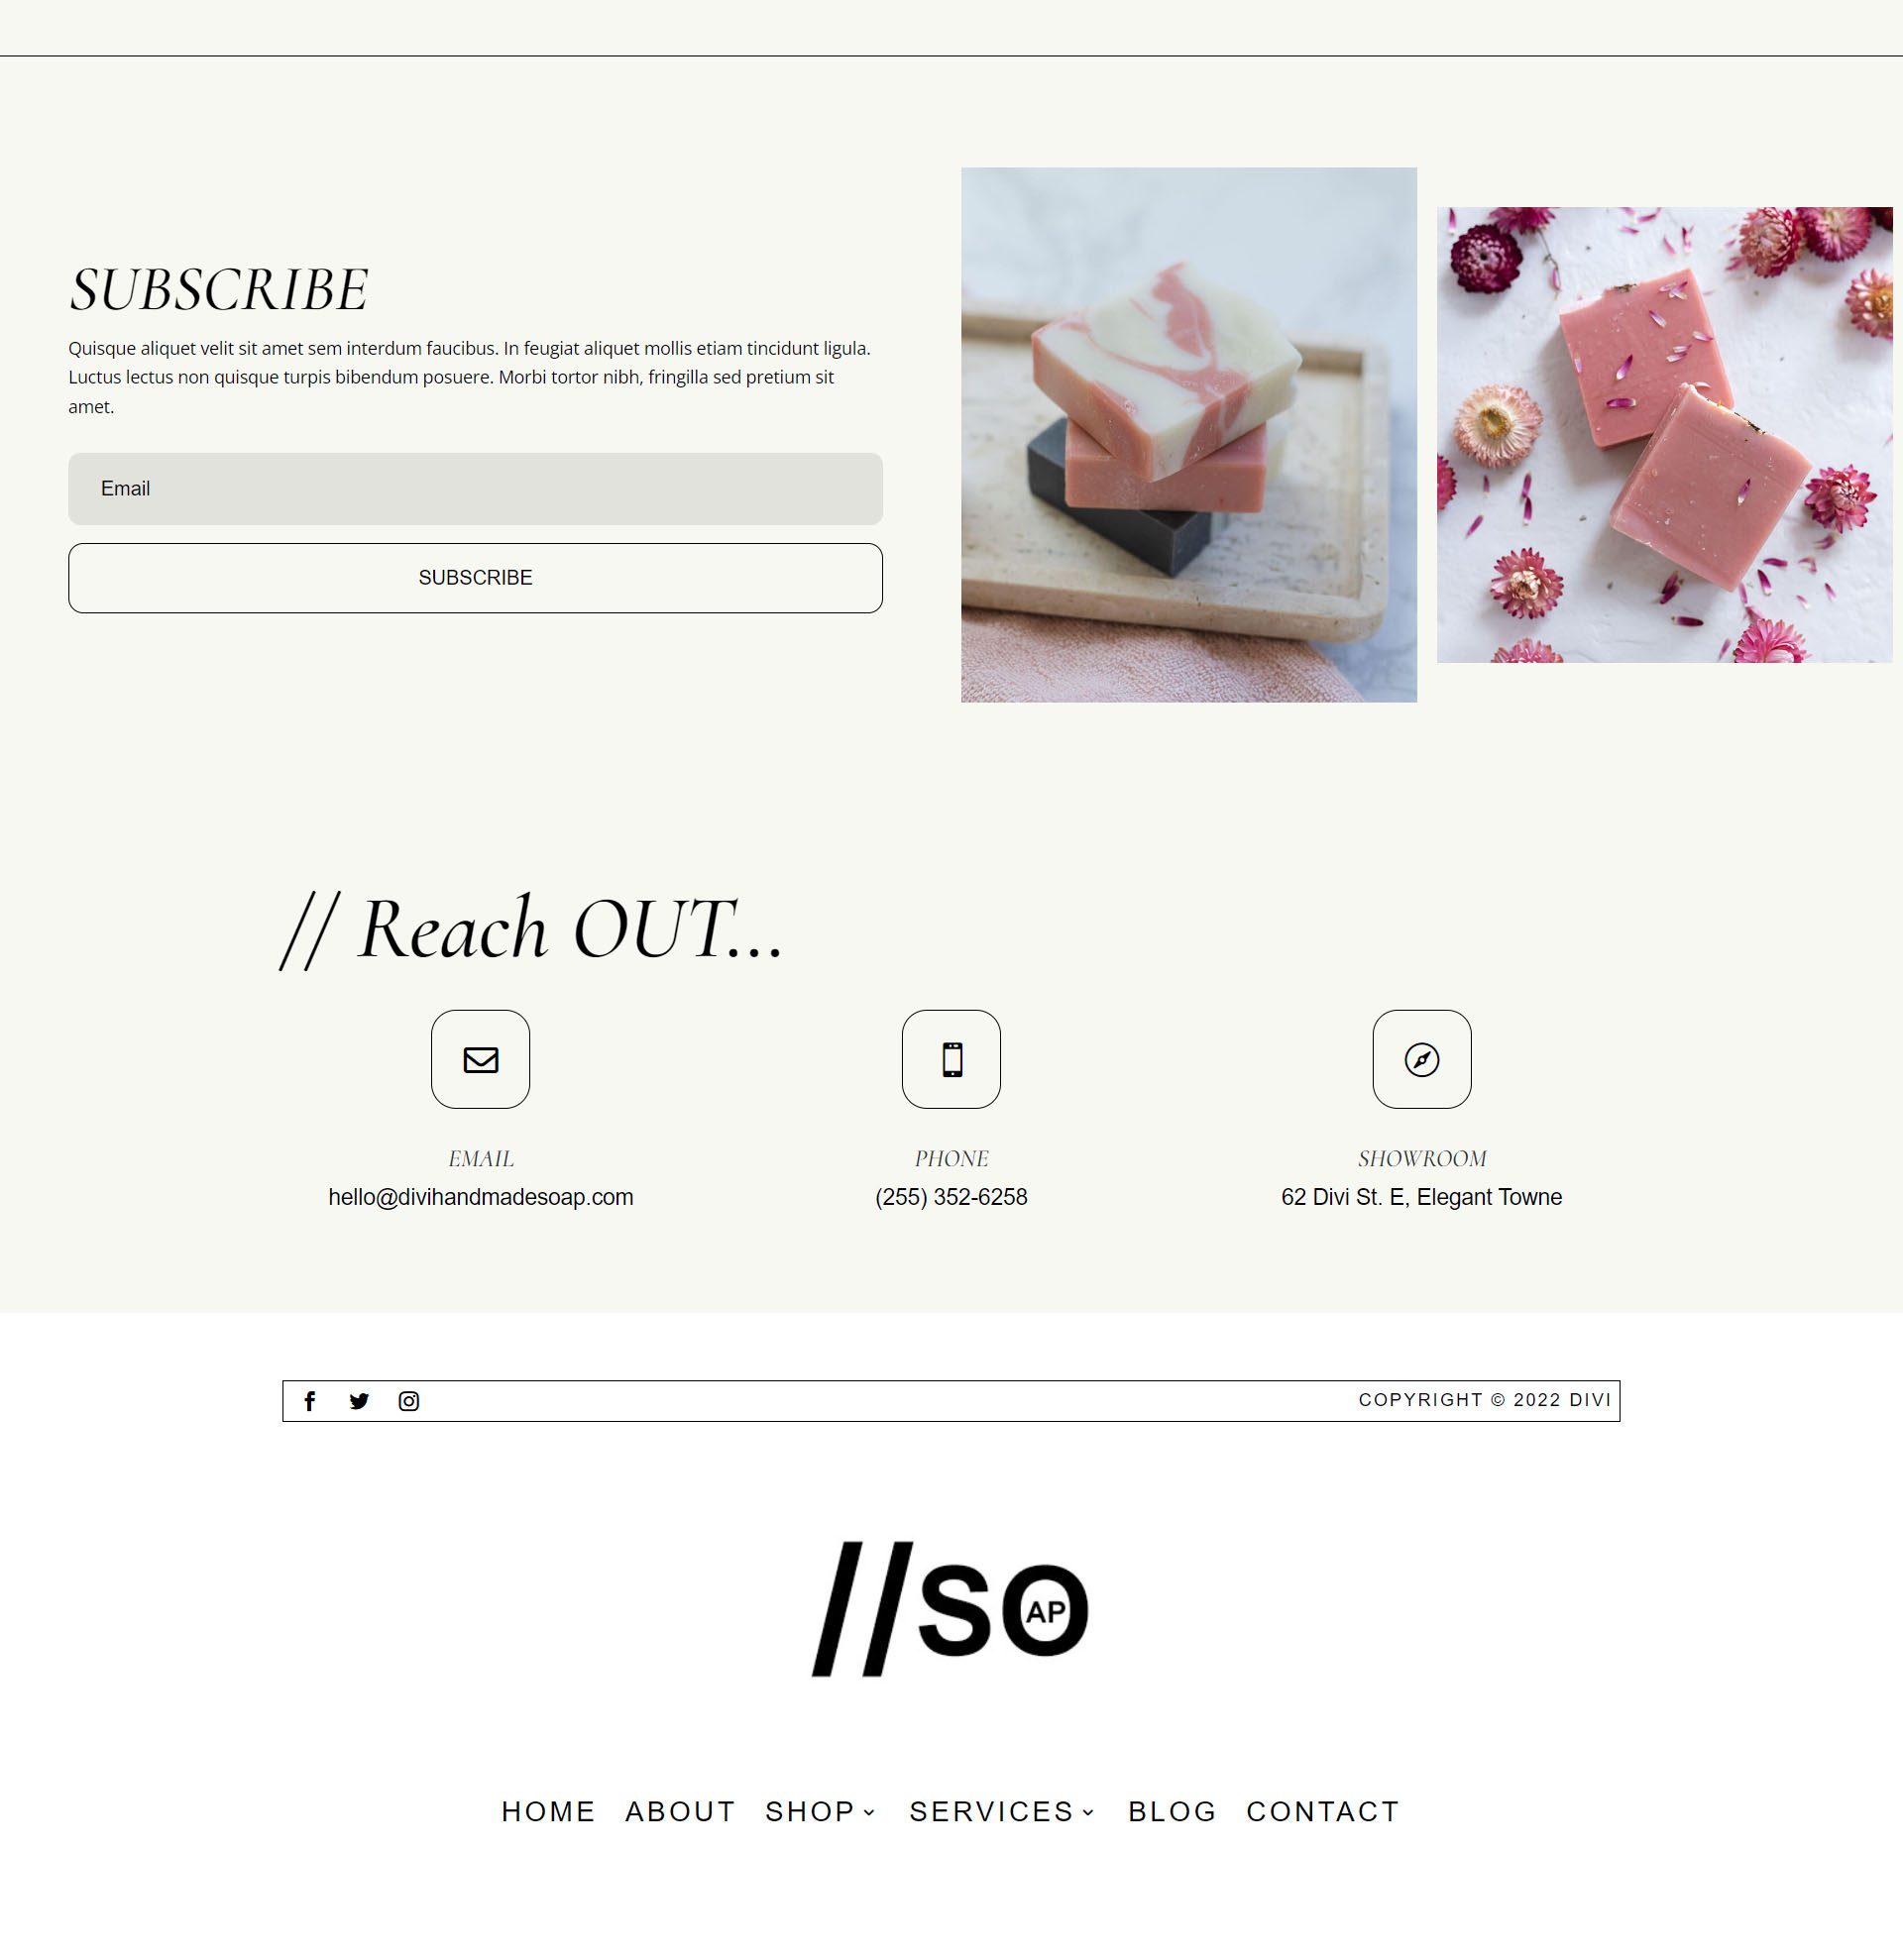Click the phone mobile icon
This screenshot has height=1960, width=1903.
point(951,1058)
